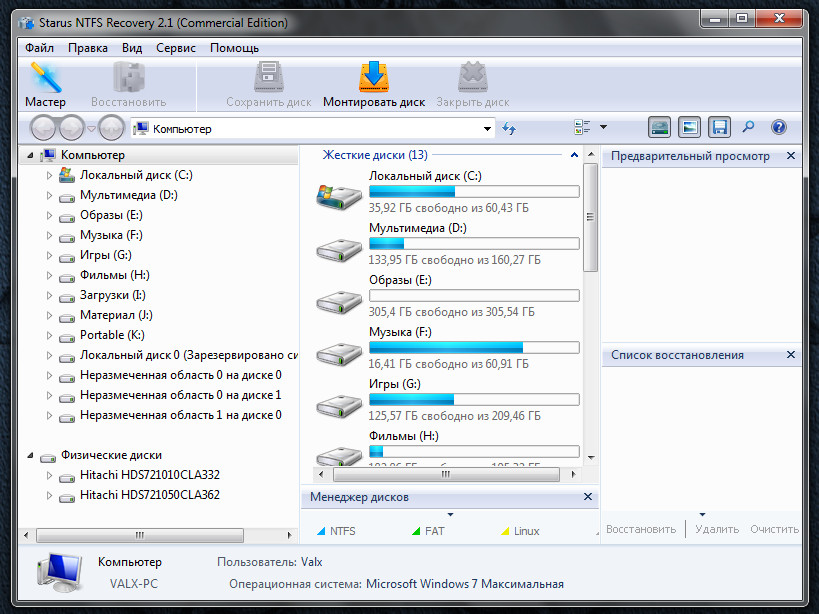Select Музыка (F:) drive icon in list
Viewport: 819px width, 614px height.
[x=339, y=353]
